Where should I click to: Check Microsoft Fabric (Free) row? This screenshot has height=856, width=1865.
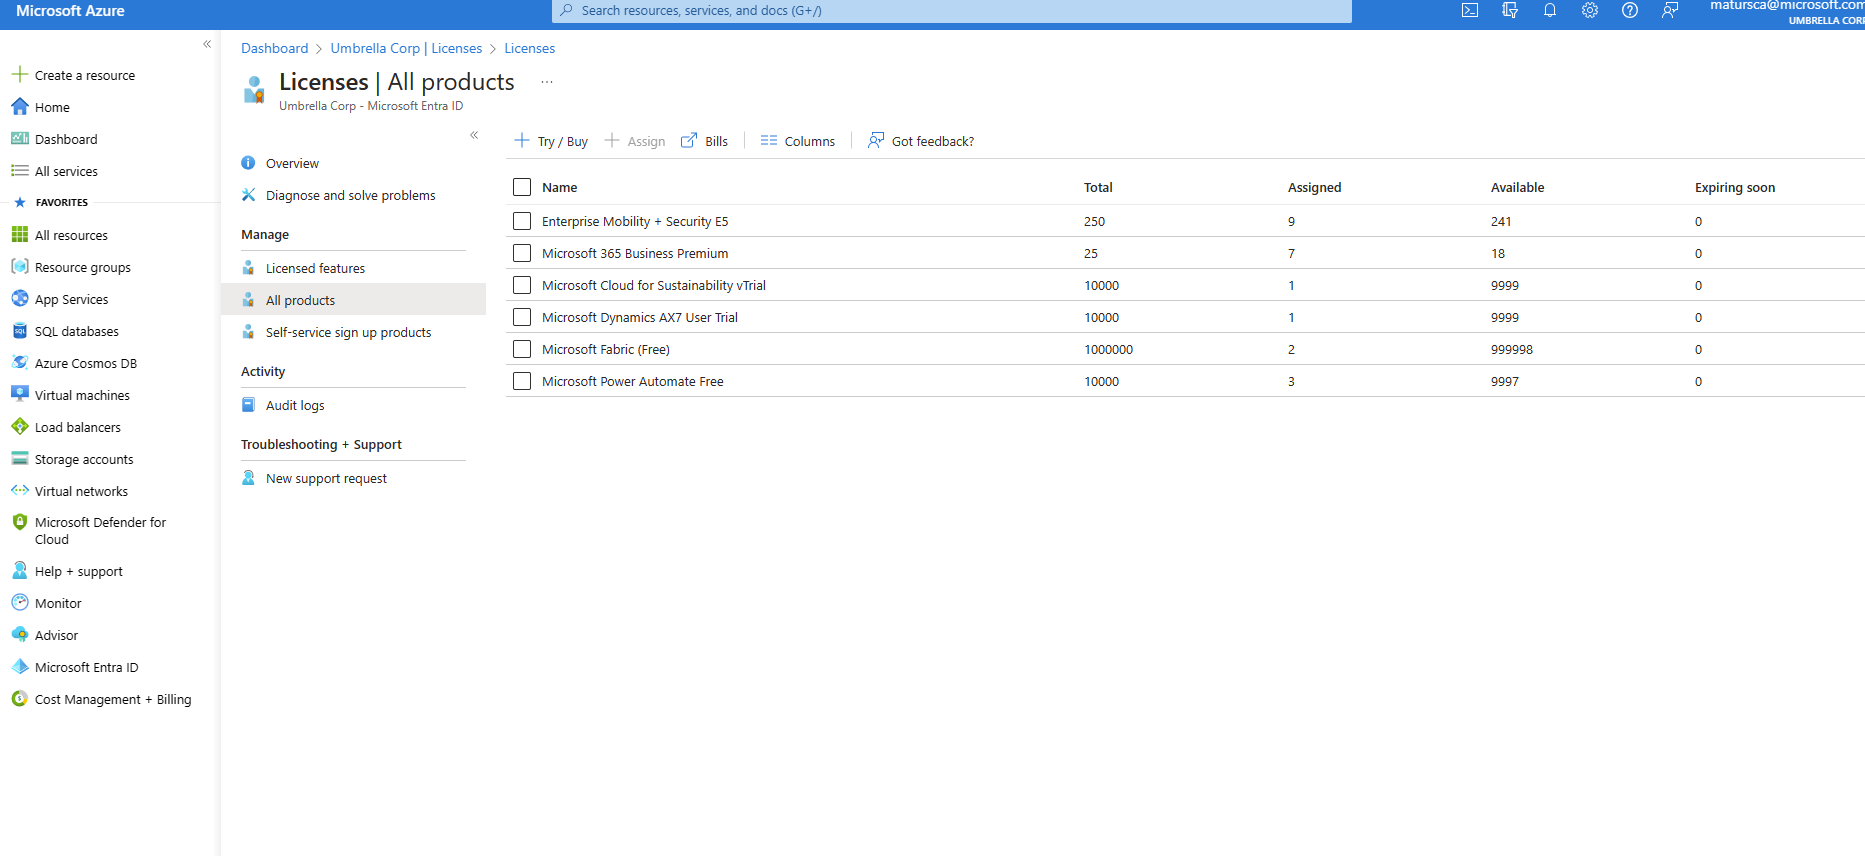522,349
